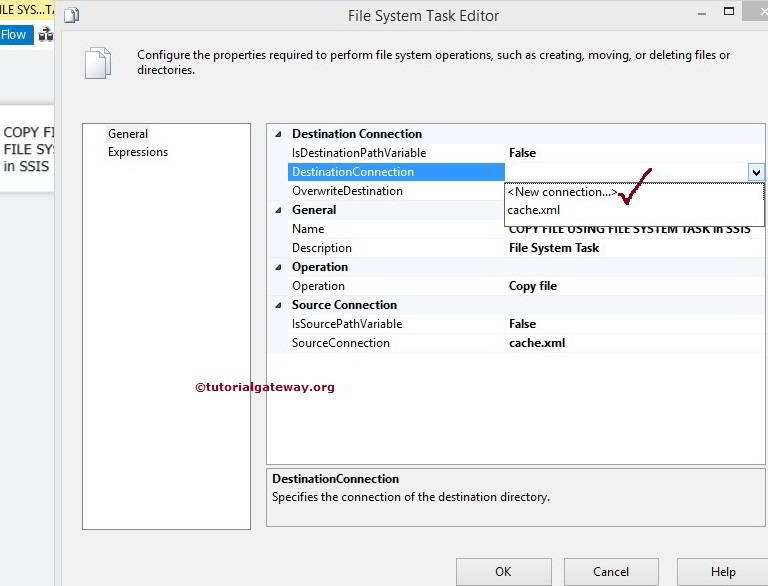
Task: Minimize the File System Task Editor window
Action: pyautogui.click(x=702, y=14)
